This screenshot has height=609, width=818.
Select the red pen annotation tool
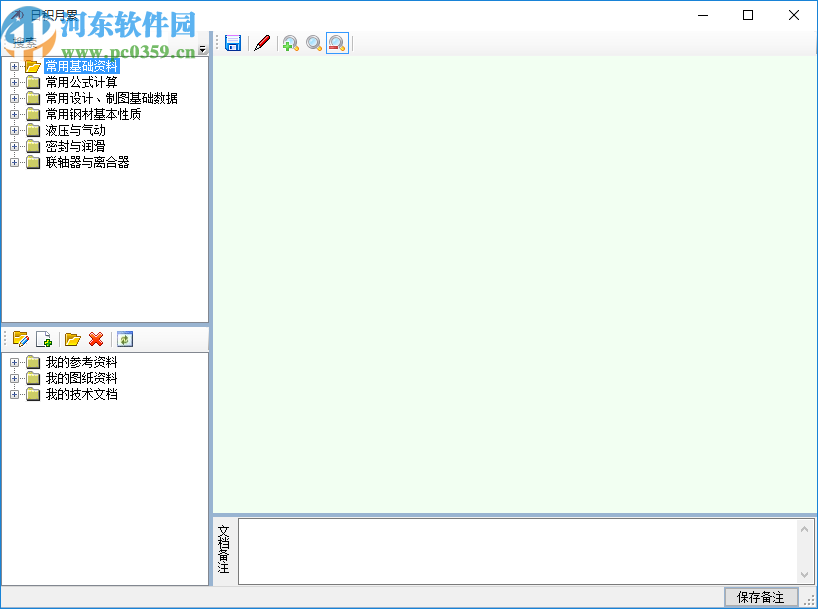262,43
